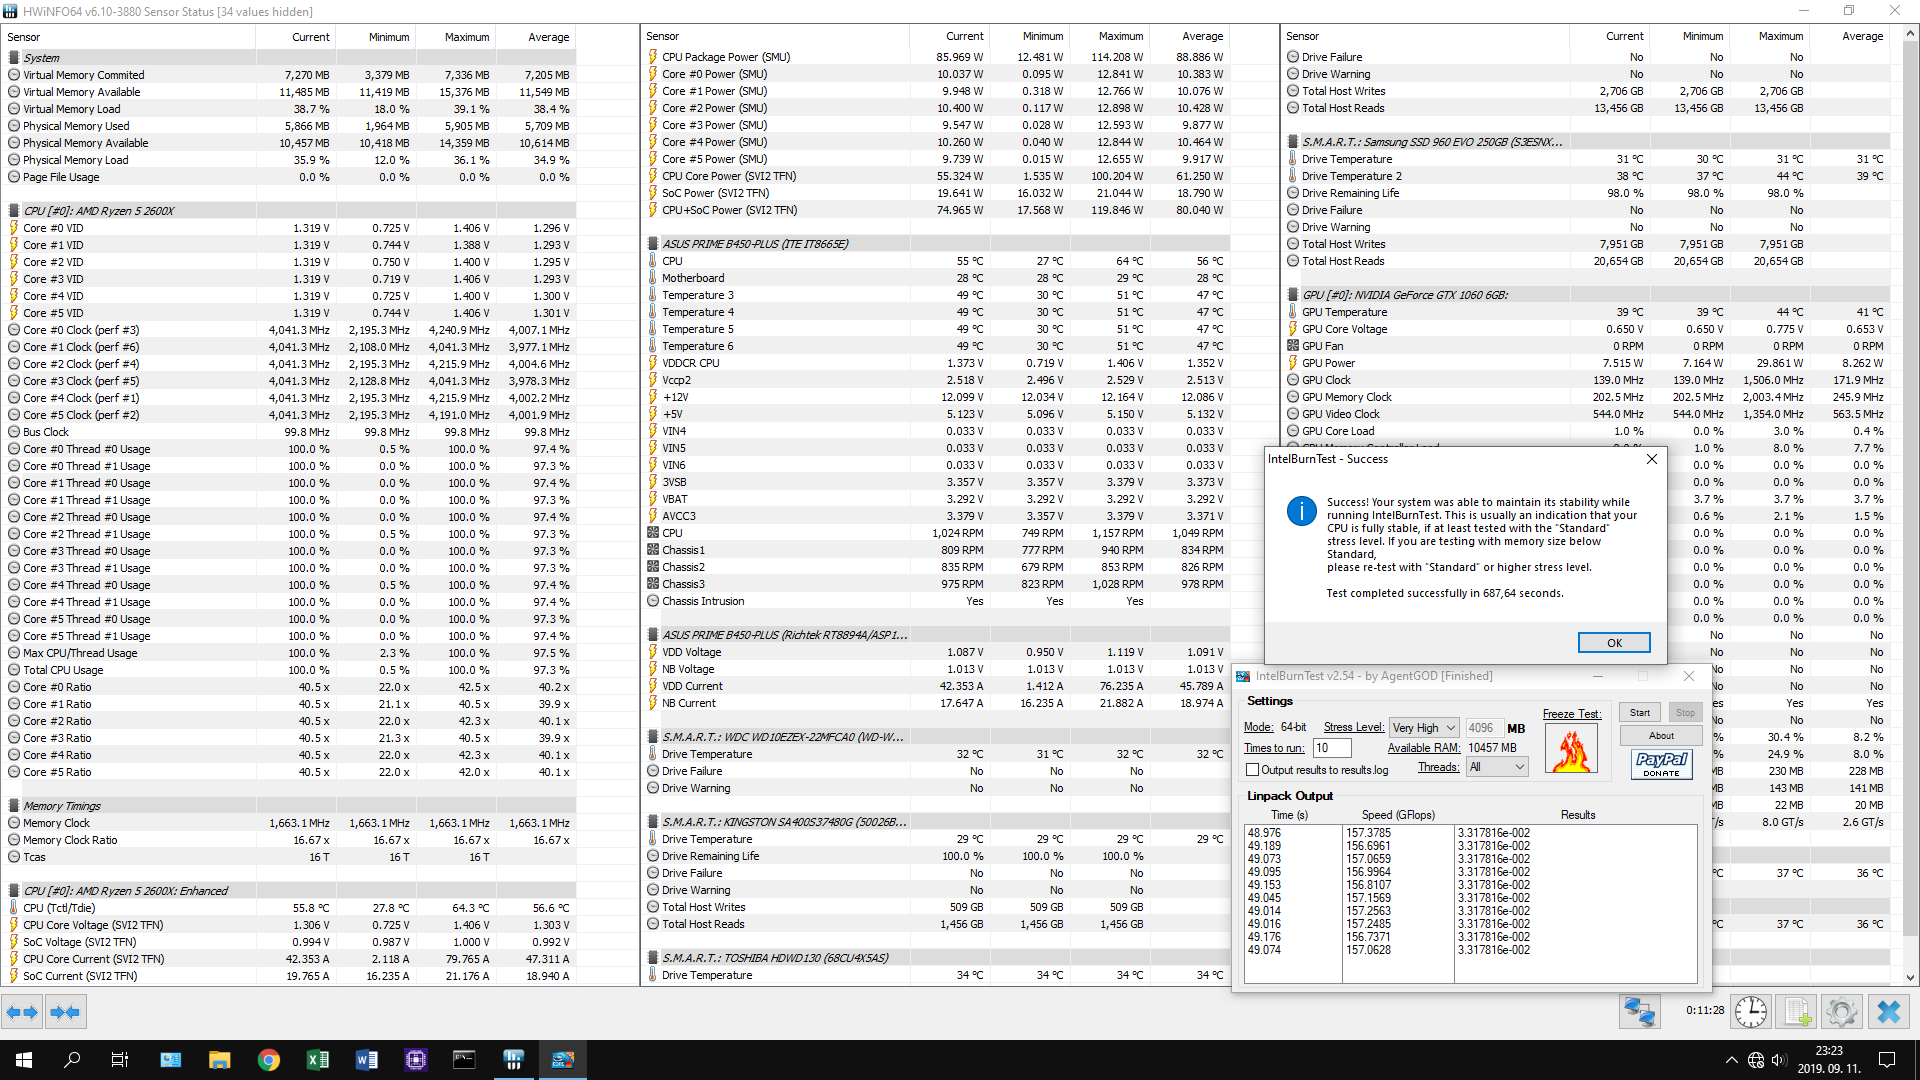Click the Start button in IntelBurnTest
Image resolution: width=1920 pixels, height=1080 pixels.
point(1639,713)
